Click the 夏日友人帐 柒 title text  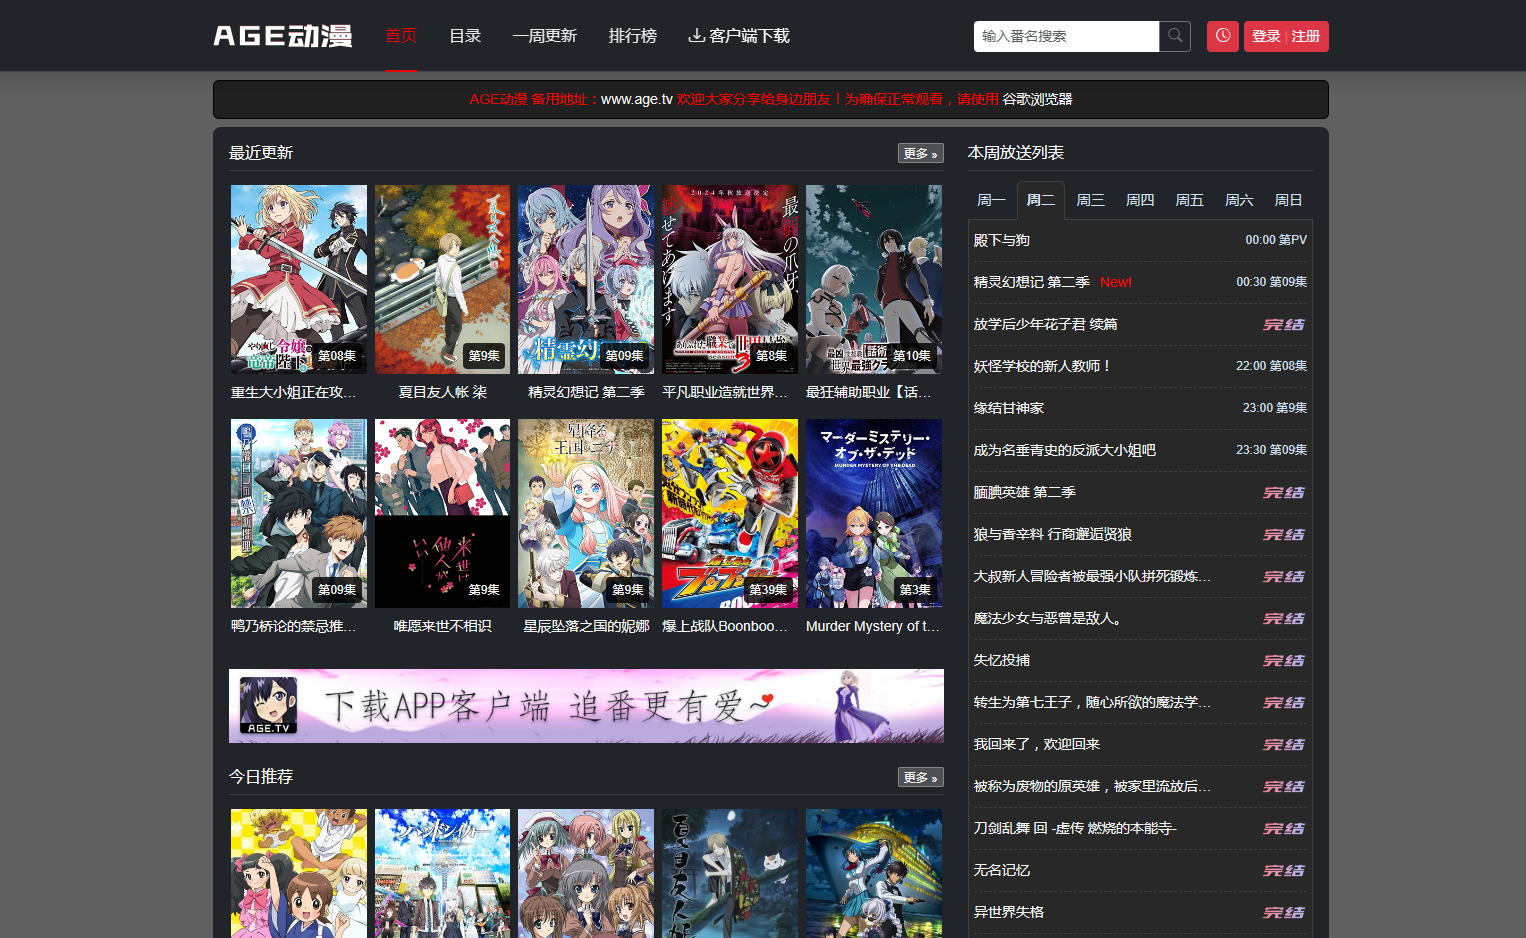(443, 392)
